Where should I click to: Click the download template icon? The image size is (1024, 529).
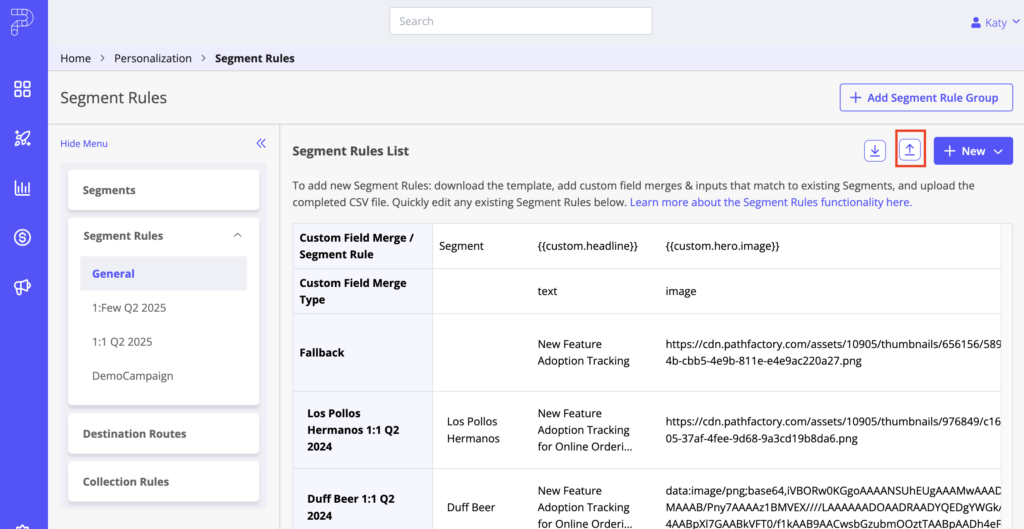click(x=874, y=151)
